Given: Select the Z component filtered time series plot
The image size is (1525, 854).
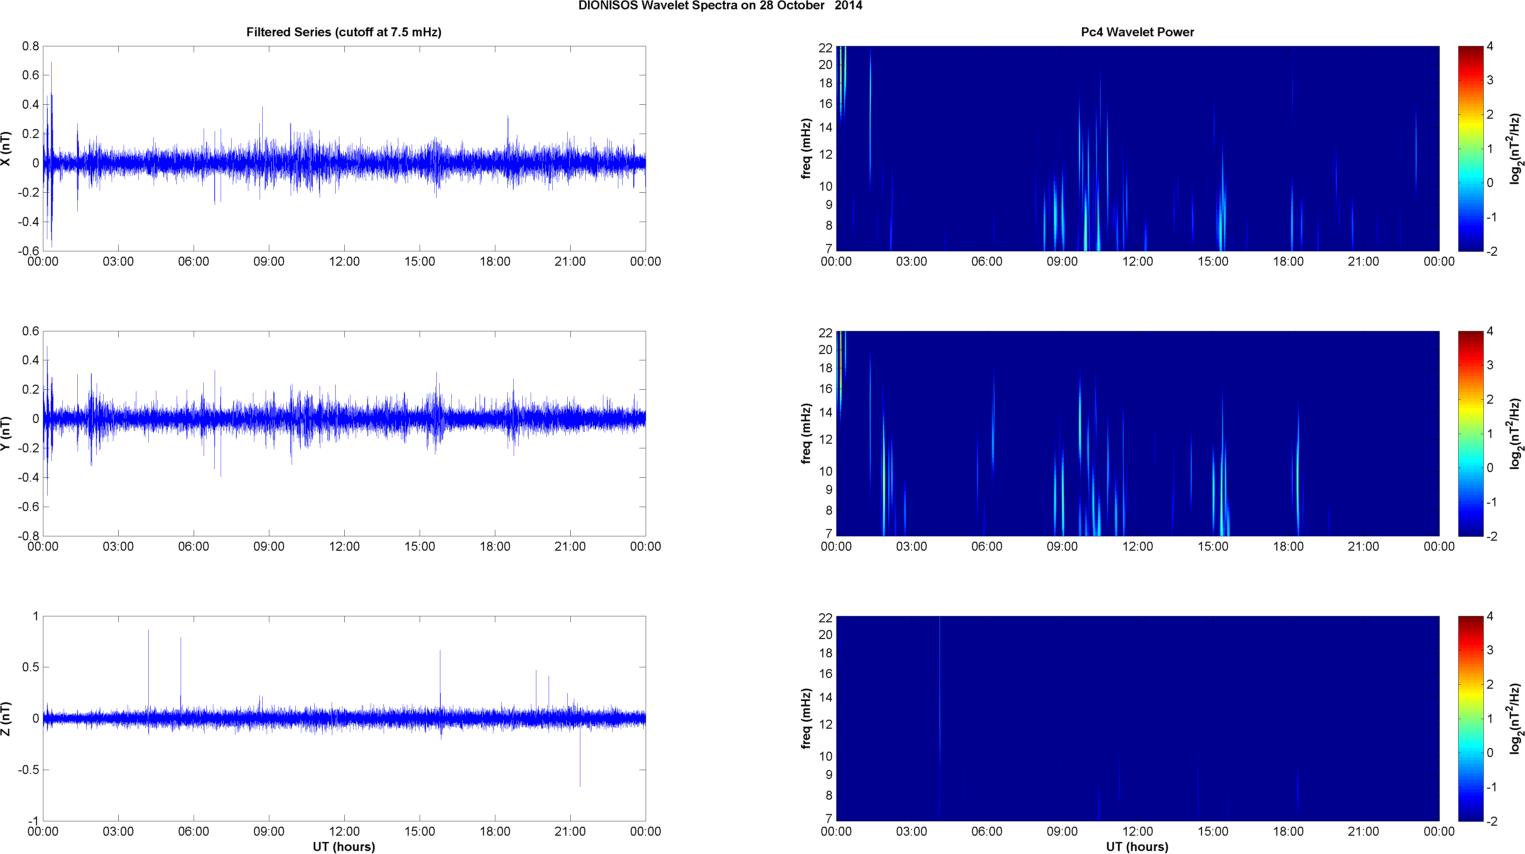Looking at the screenshot, I should [344, 718].
